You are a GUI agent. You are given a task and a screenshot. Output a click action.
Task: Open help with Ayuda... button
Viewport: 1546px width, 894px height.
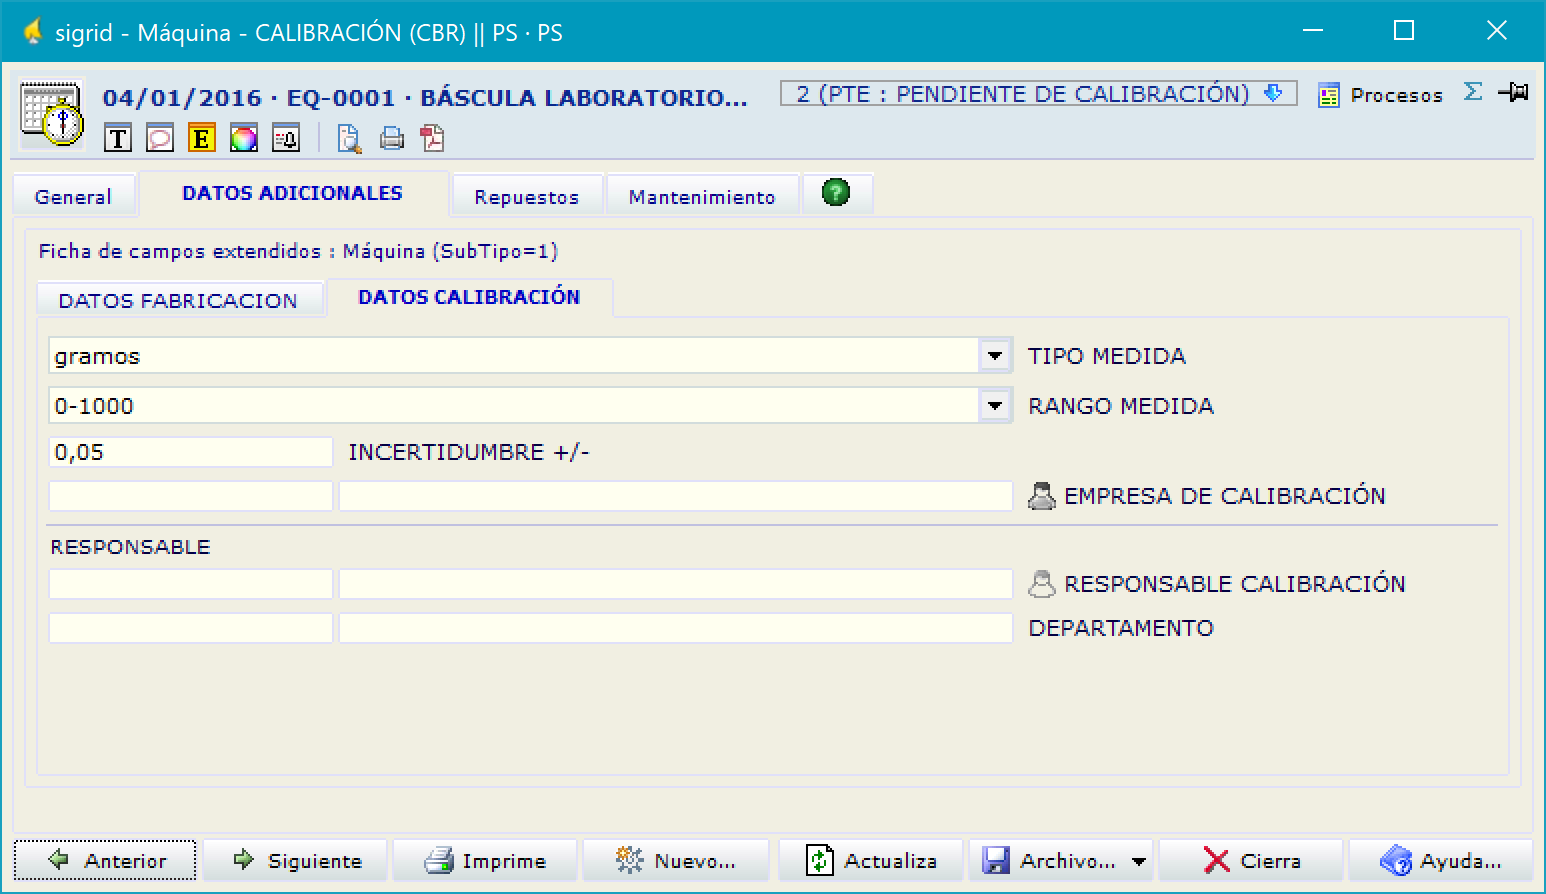pos(1441,860)
